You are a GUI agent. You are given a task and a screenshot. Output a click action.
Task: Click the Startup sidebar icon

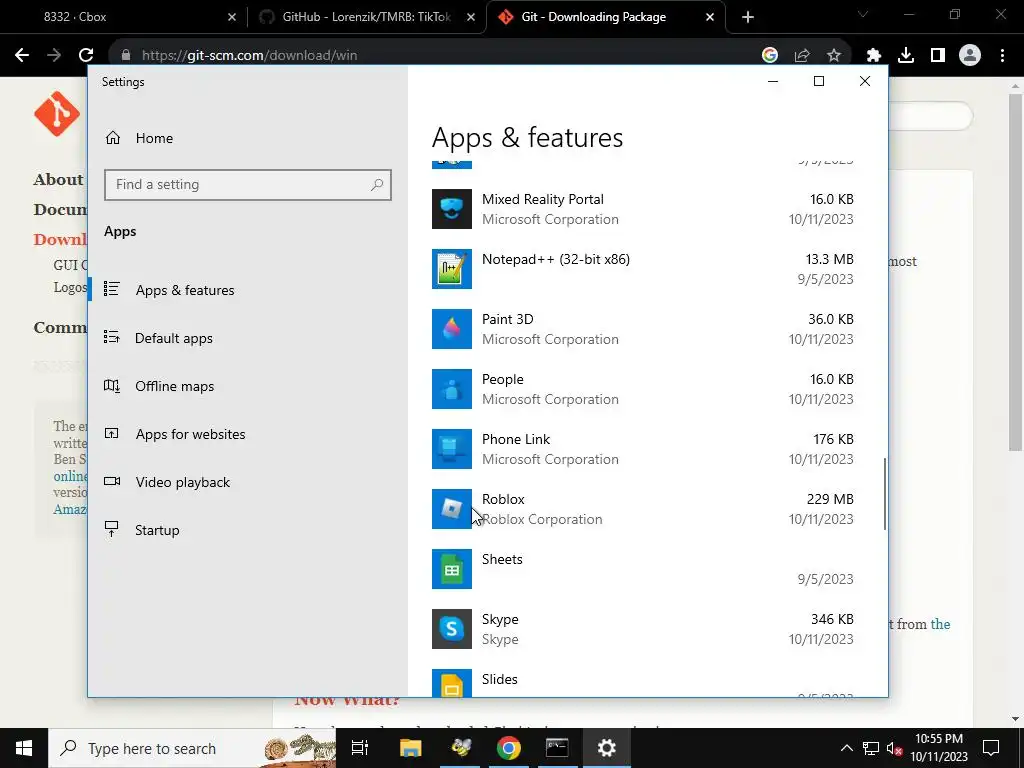pos(112,530)
